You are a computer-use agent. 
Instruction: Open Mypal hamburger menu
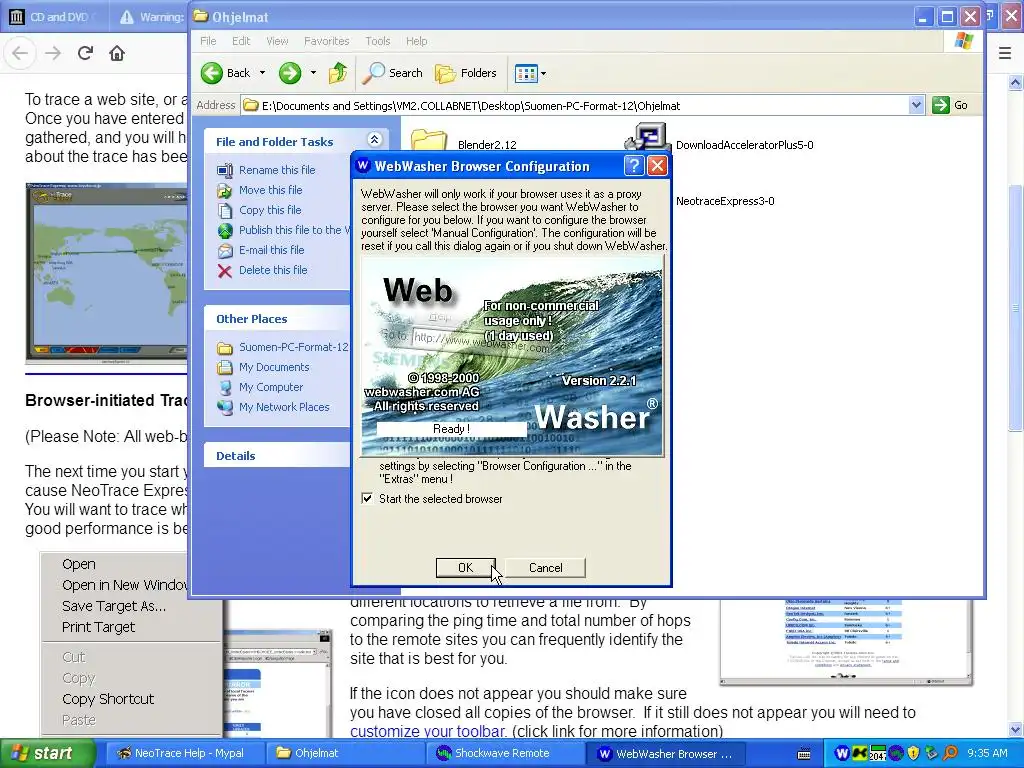tap(1005, 54)
